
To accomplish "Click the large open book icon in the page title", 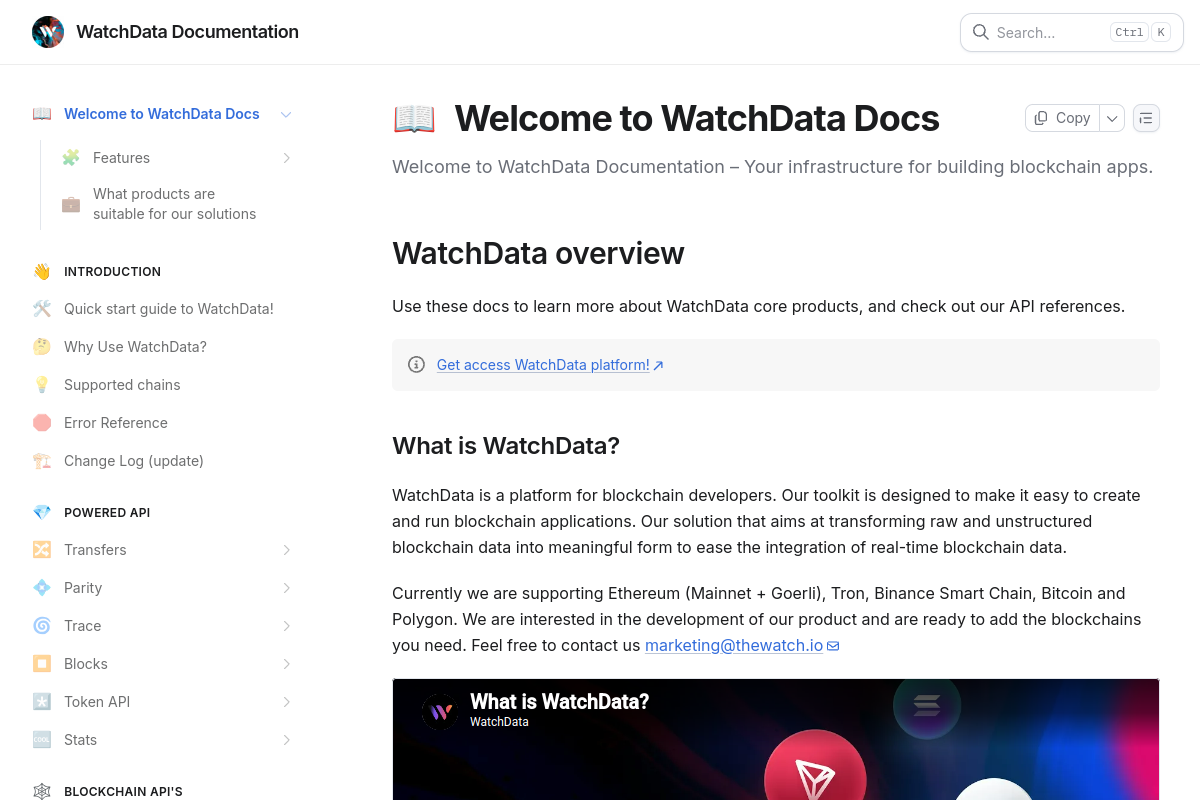I will coord(414,119).
